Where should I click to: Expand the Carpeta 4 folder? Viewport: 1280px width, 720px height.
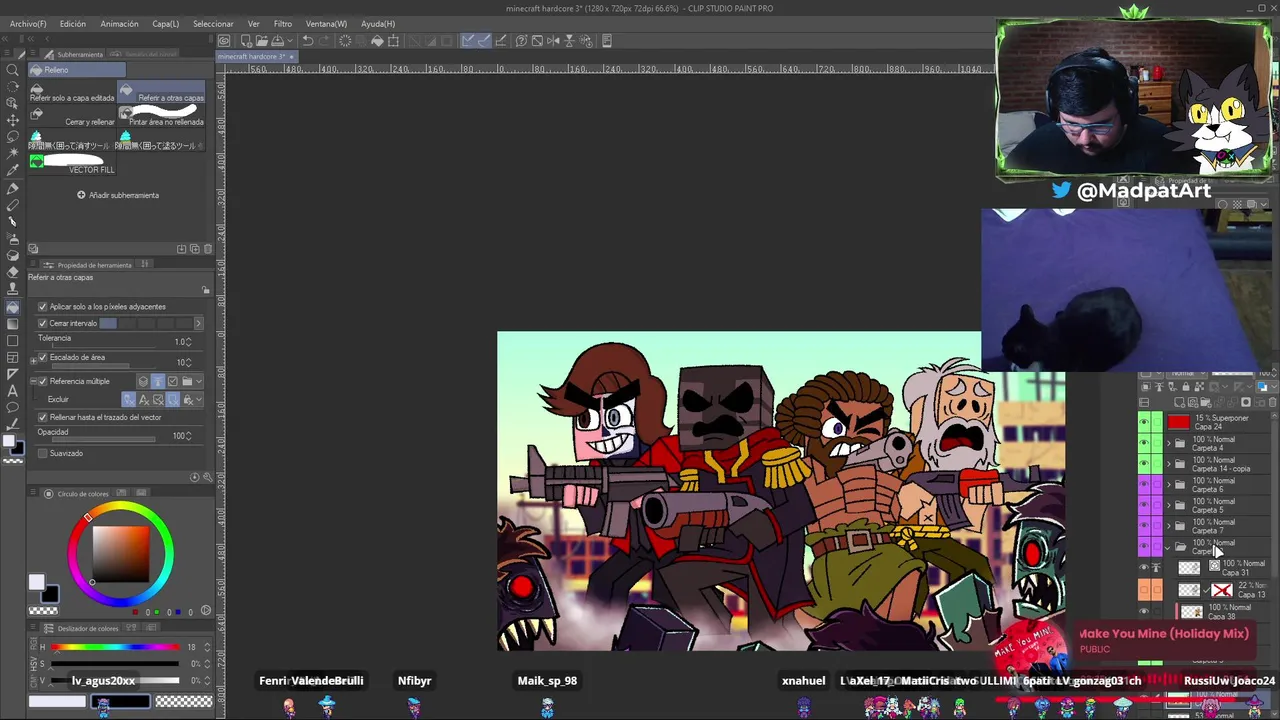point(1169,442)
